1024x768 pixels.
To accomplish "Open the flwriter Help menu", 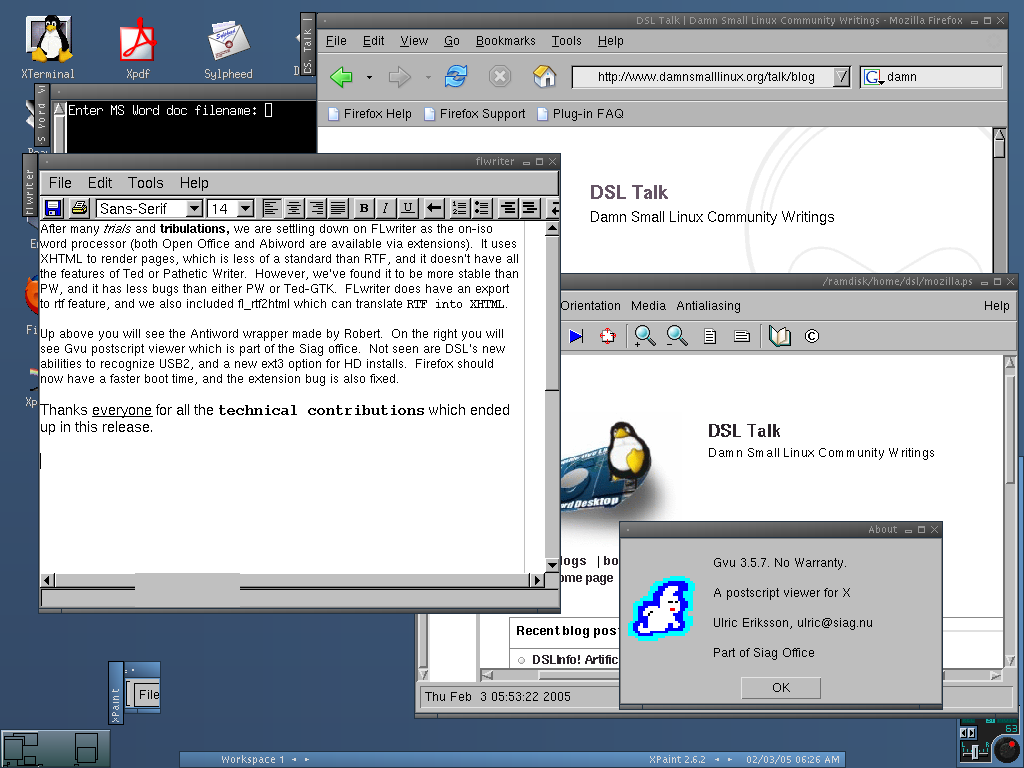I will coord(194,183).
